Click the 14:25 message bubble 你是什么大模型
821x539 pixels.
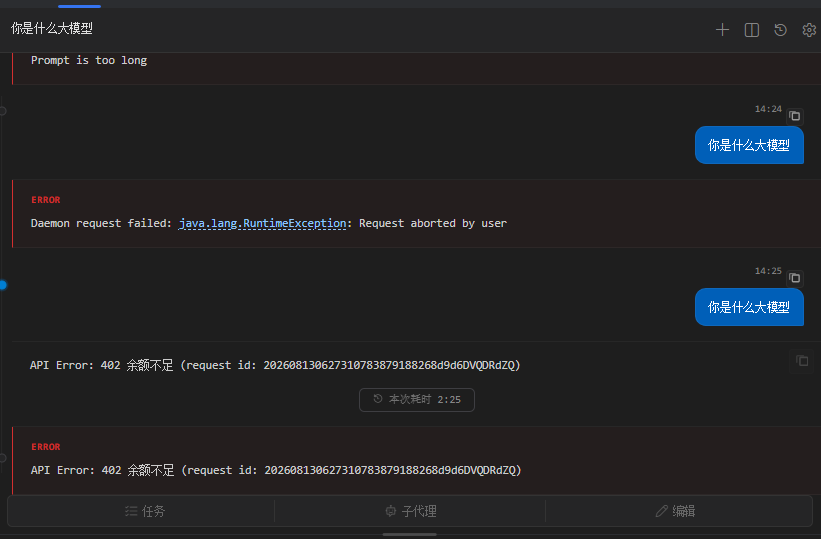point(749,307)
